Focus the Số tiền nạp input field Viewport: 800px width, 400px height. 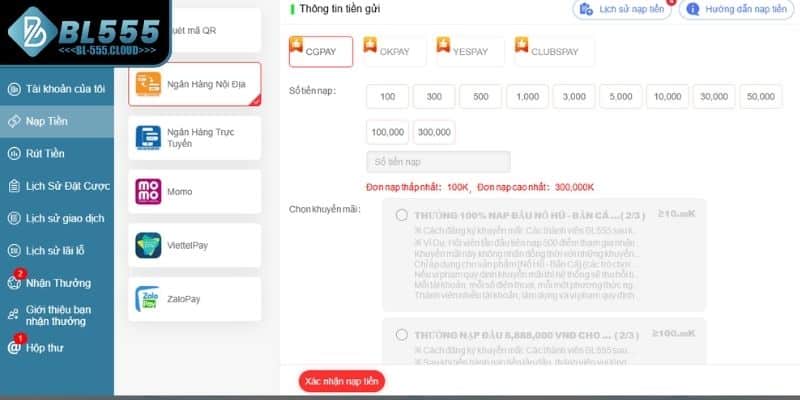click(438, 162)
